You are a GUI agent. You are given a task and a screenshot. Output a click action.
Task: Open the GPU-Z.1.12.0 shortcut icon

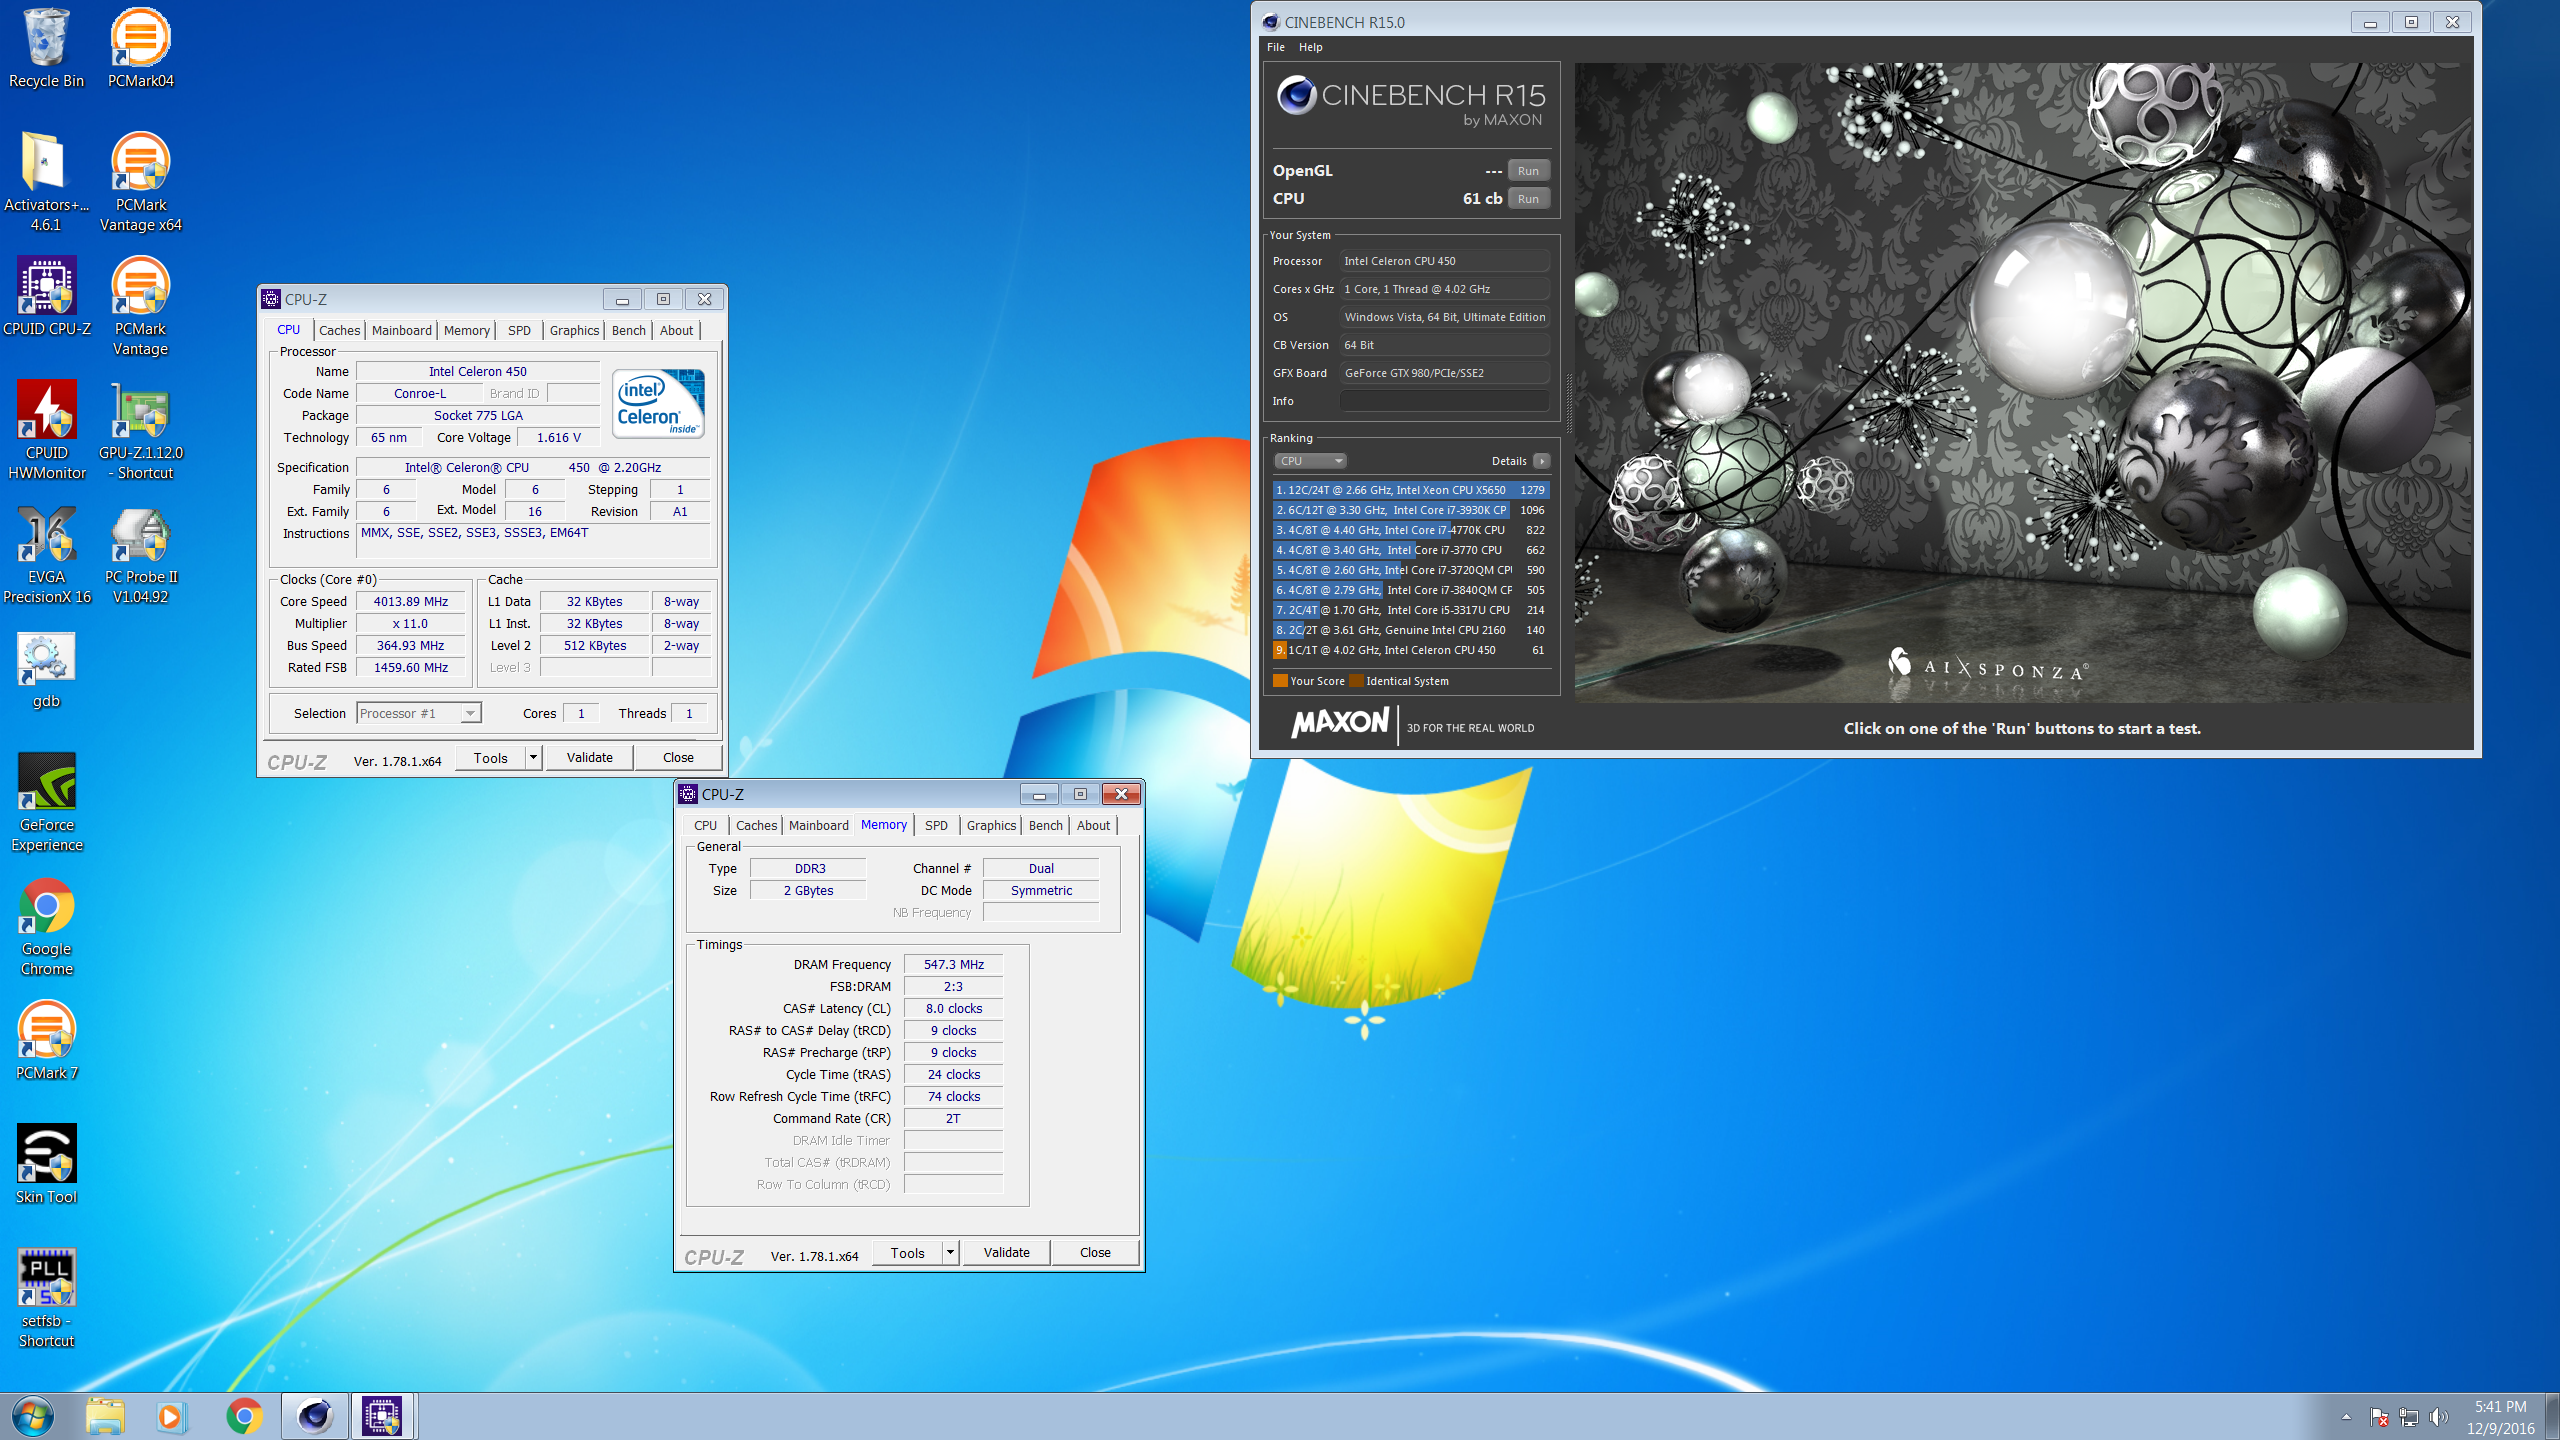[x=141, y=430]
